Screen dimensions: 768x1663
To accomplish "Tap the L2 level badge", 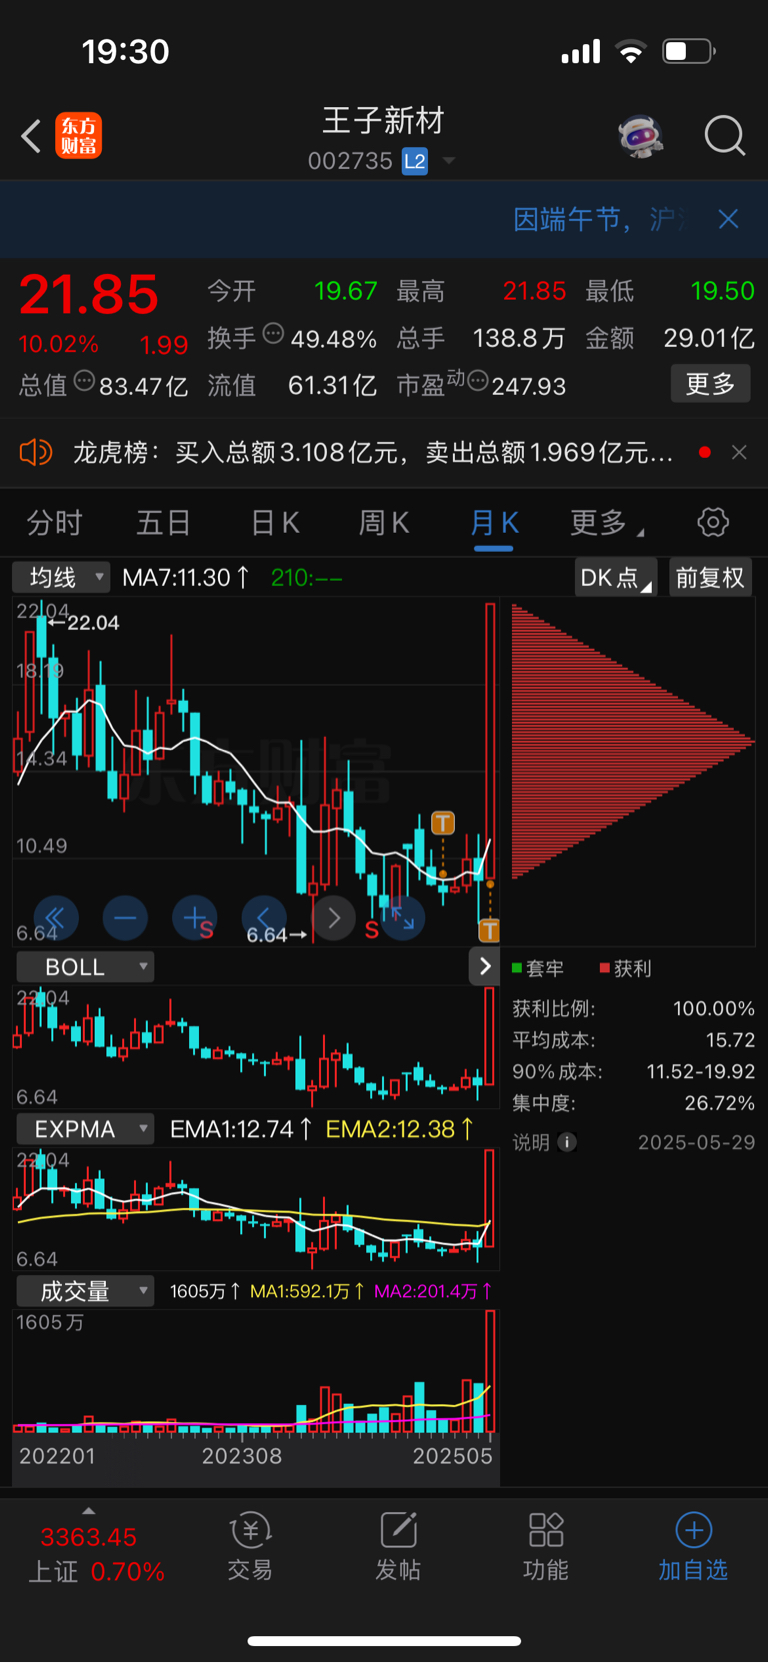I will tap(415, 161).
